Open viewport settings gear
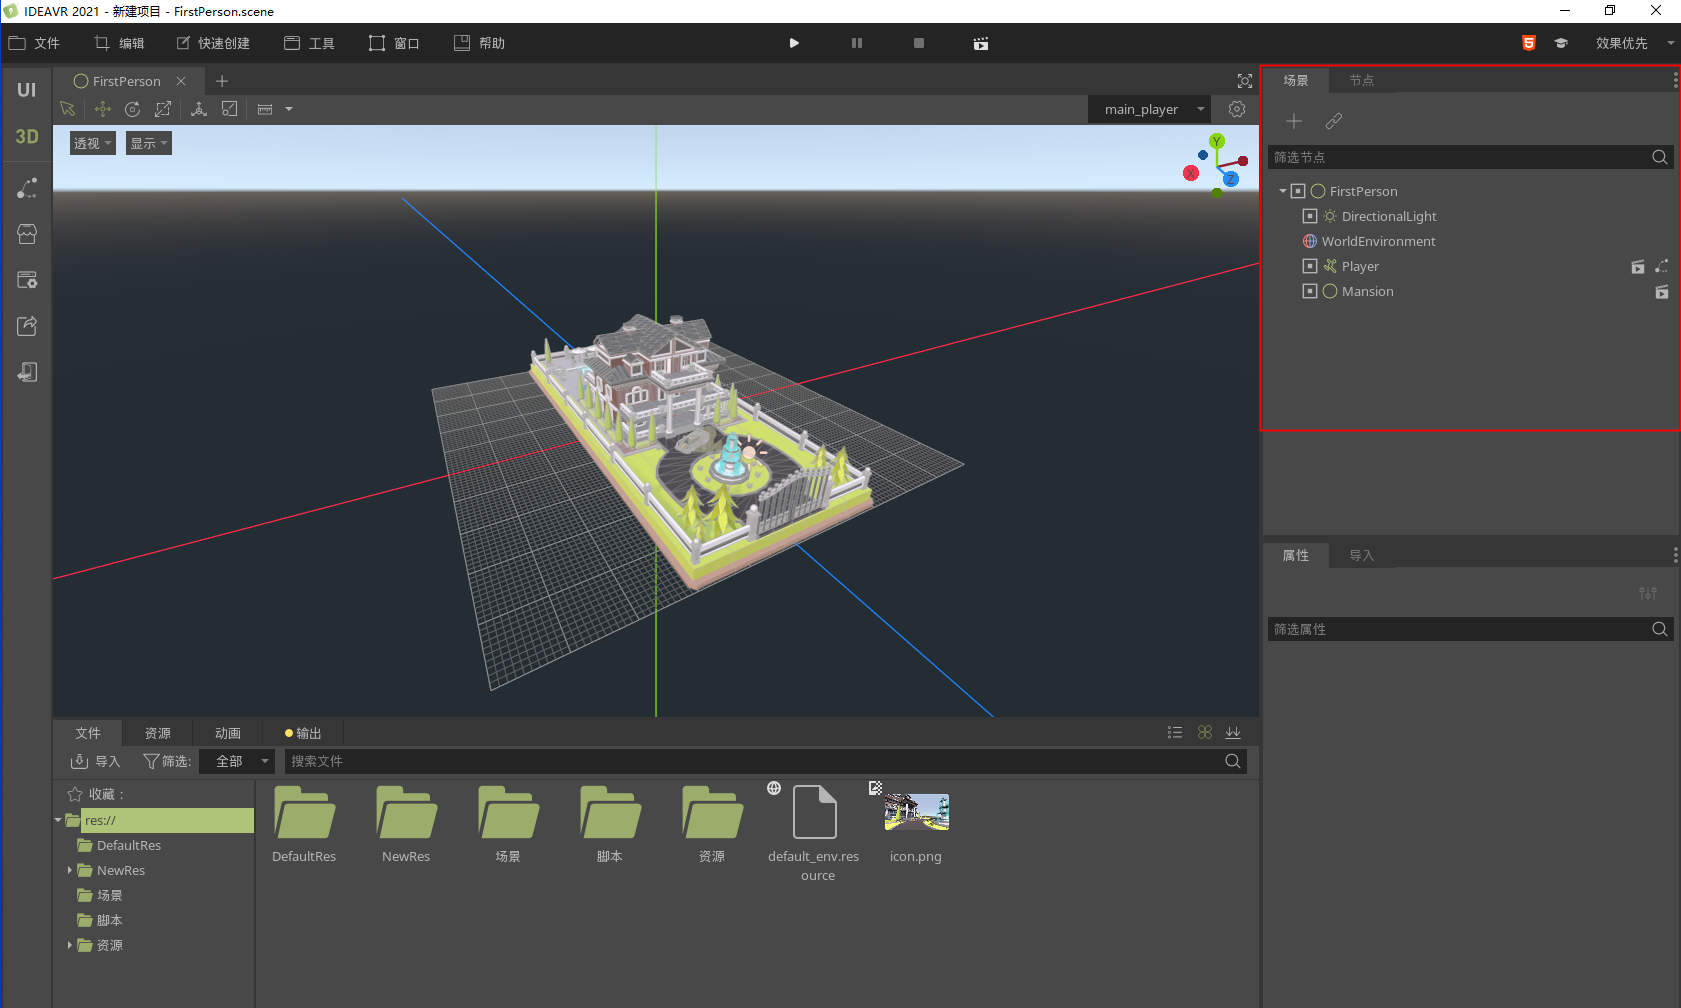 1237,109
